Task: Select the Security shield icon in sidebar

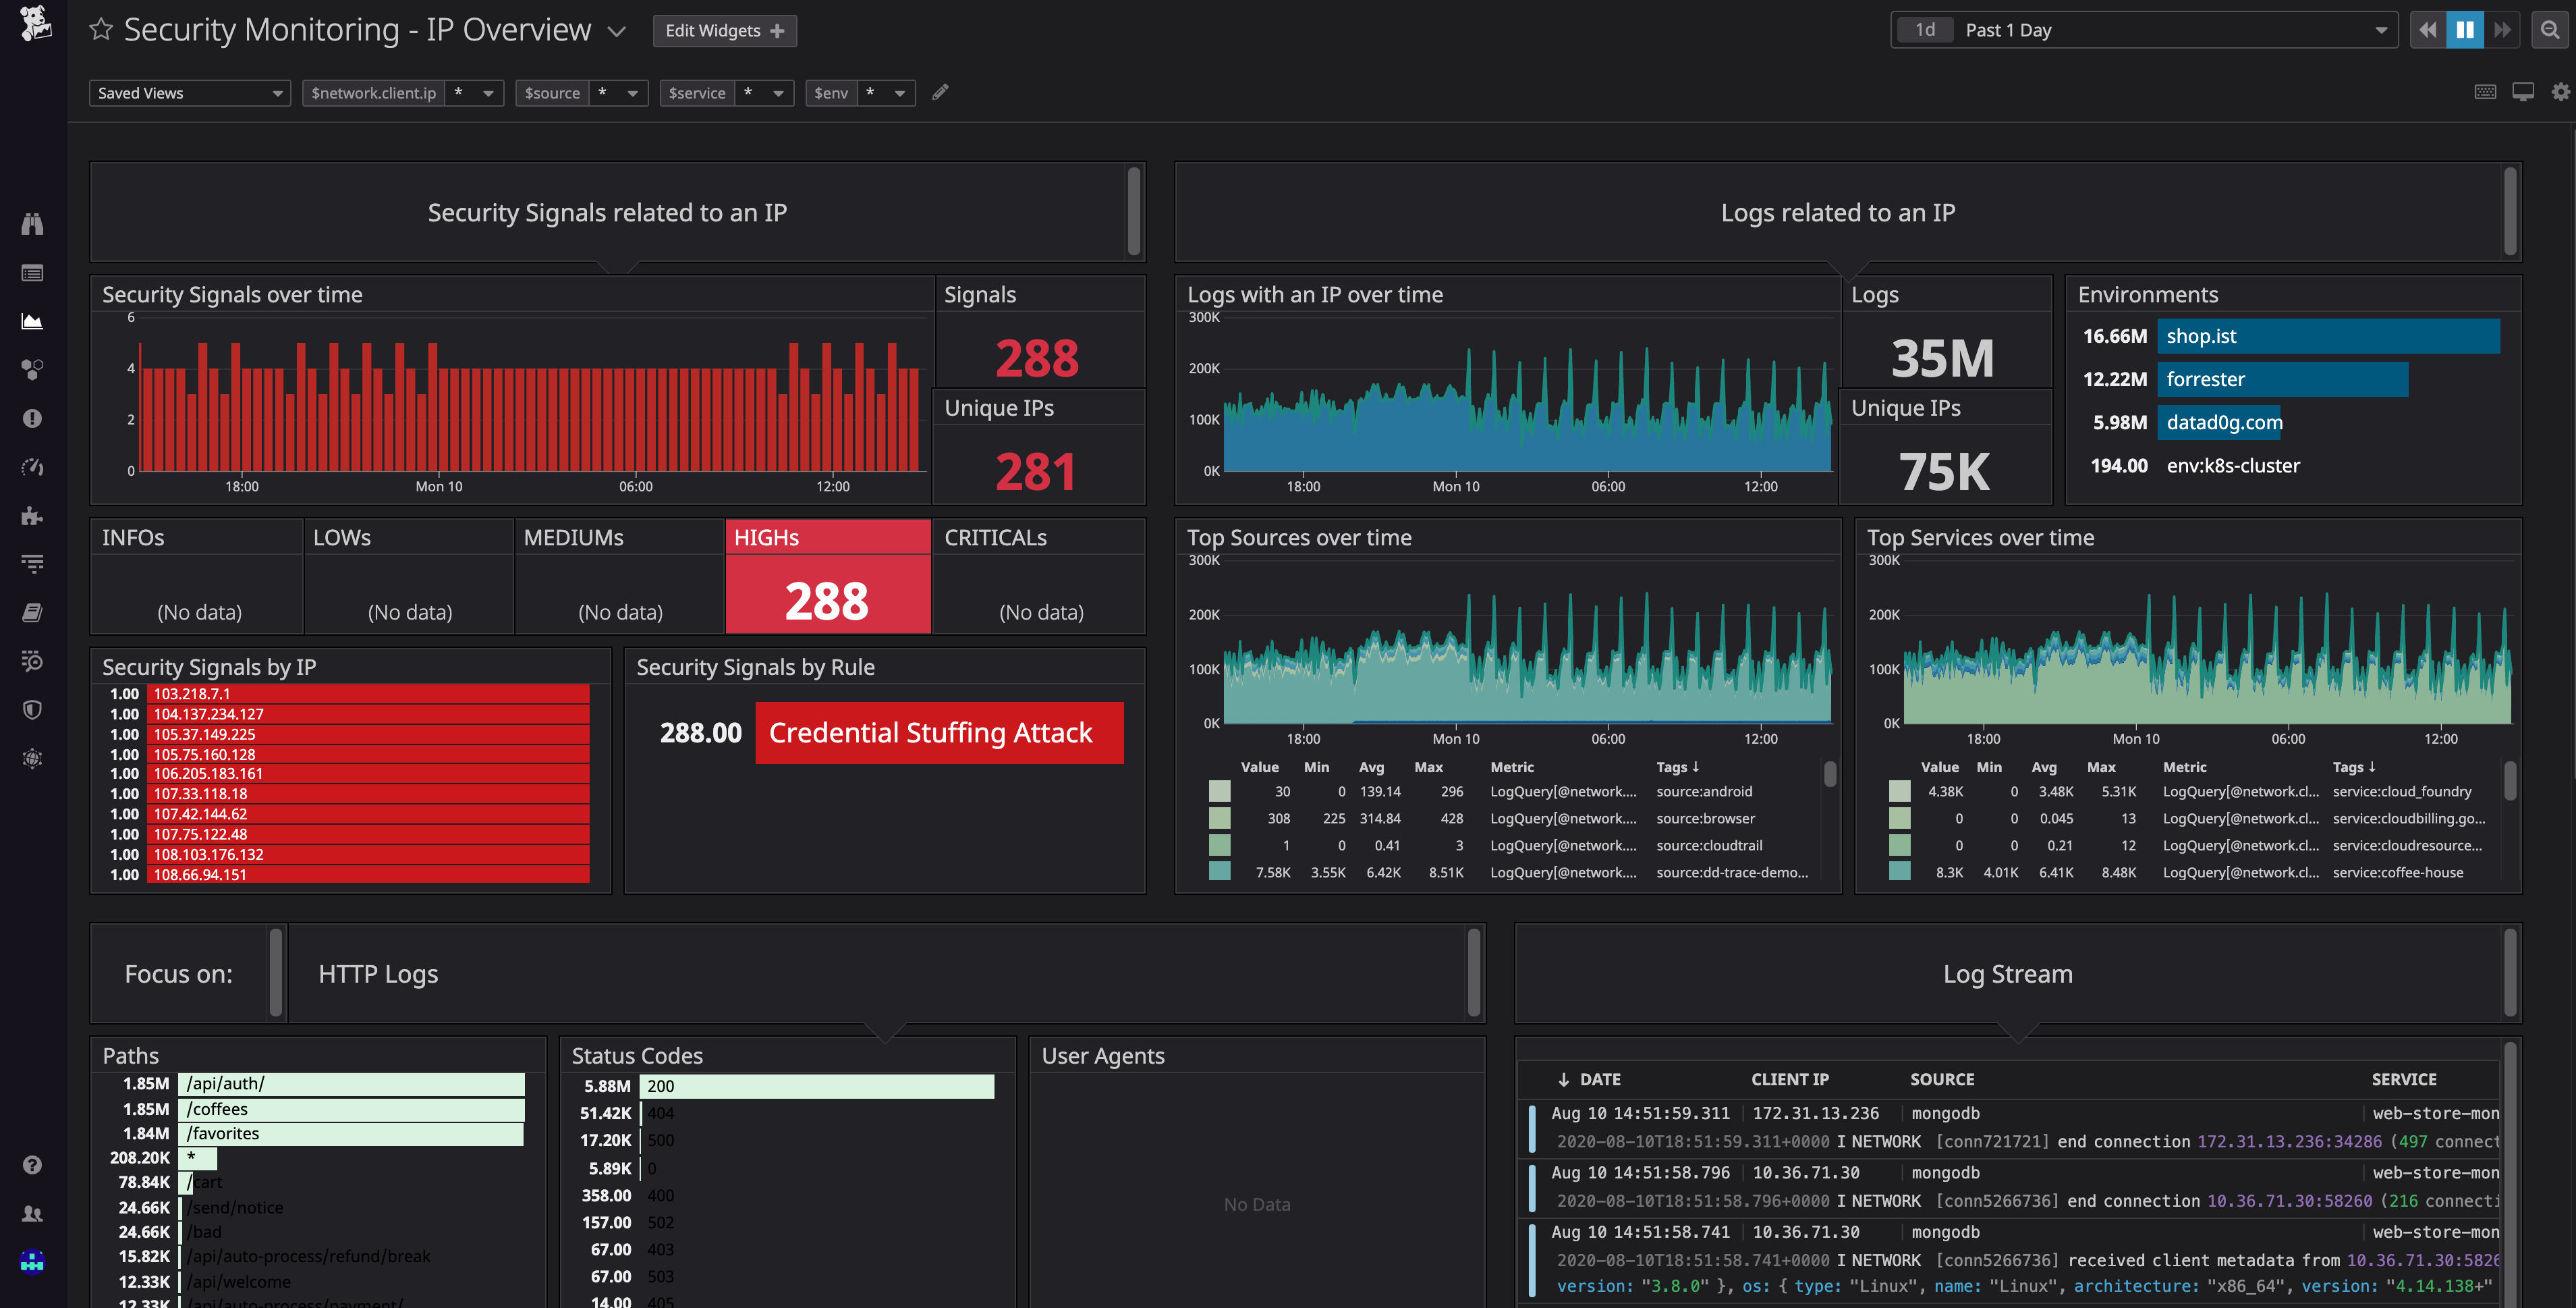Action: click(x=32, y=710)
